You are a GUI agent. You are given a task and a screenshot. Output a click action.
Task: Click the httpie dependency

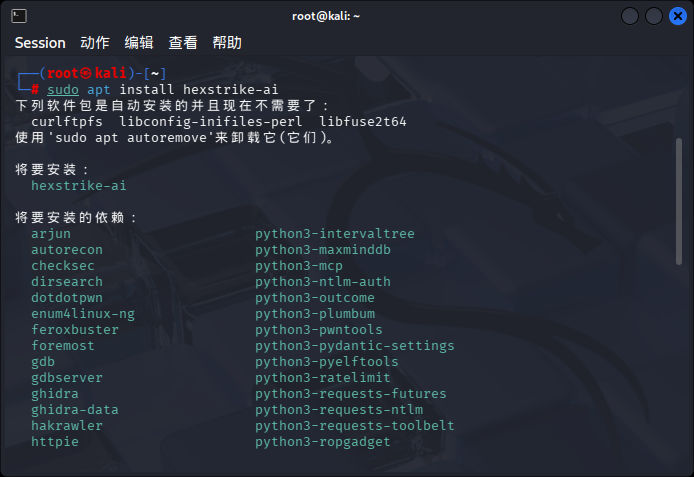click(x=55, y=442)
